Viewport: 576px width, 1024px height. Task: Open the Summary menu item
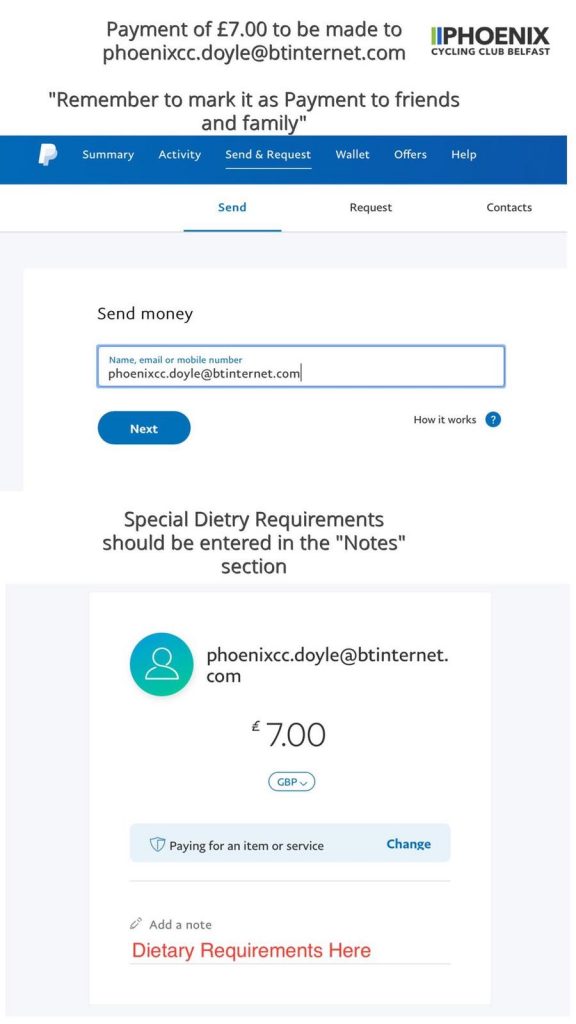(108, 155)
